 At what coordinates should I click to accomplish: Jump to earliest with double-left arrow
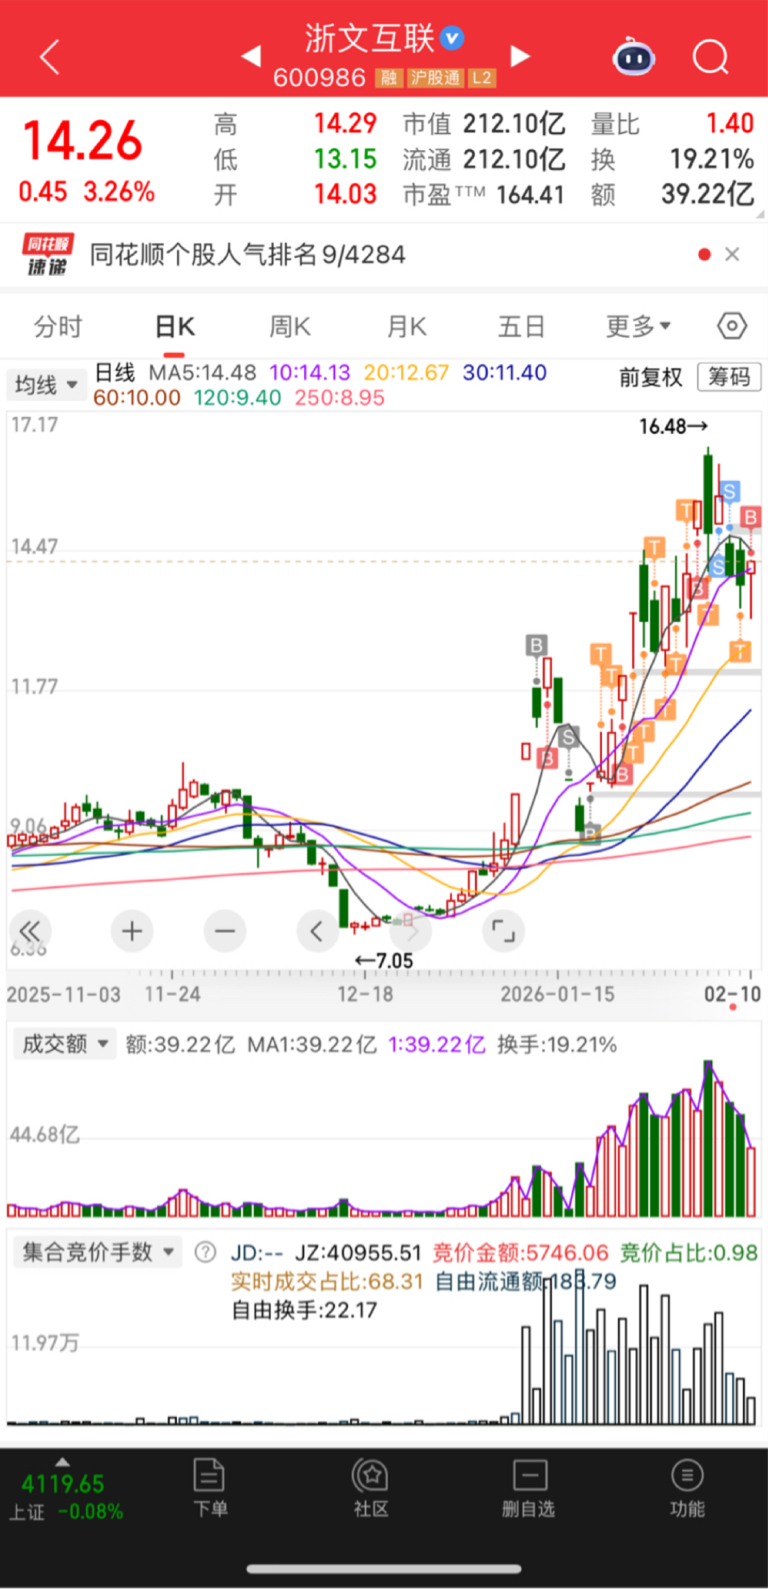29,931
